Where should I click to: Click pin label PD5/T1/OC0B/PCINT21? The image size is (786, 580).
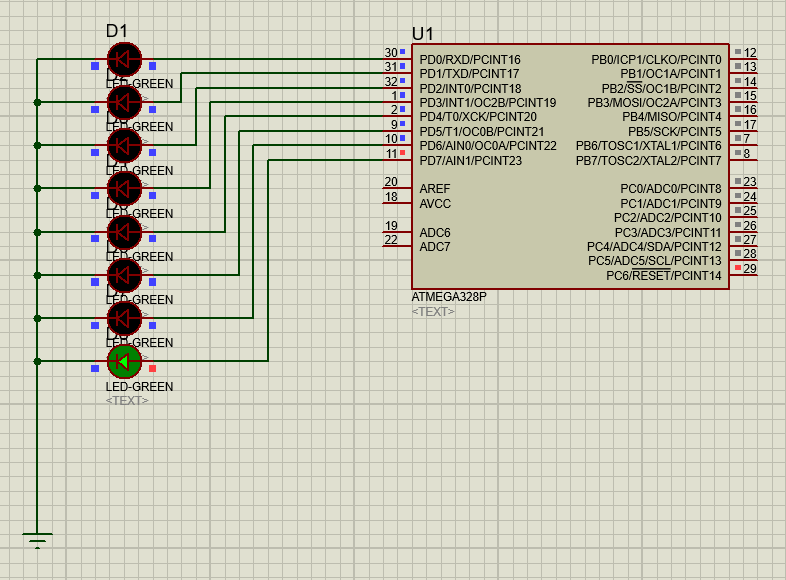click(x=482, y=132)
